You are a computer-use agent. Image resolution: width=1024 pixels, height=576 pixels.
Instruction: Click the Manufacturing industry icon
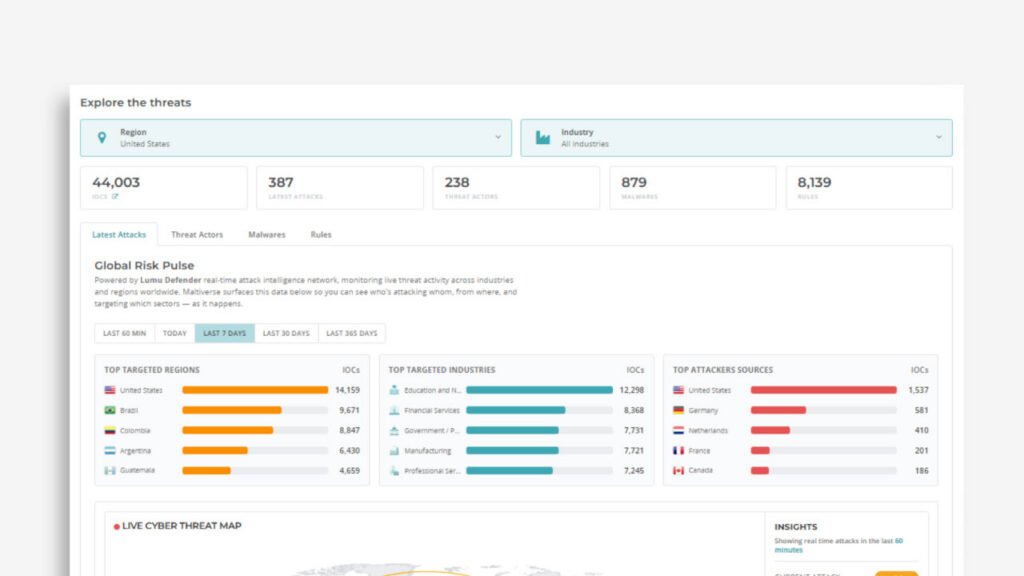(394, 451)
